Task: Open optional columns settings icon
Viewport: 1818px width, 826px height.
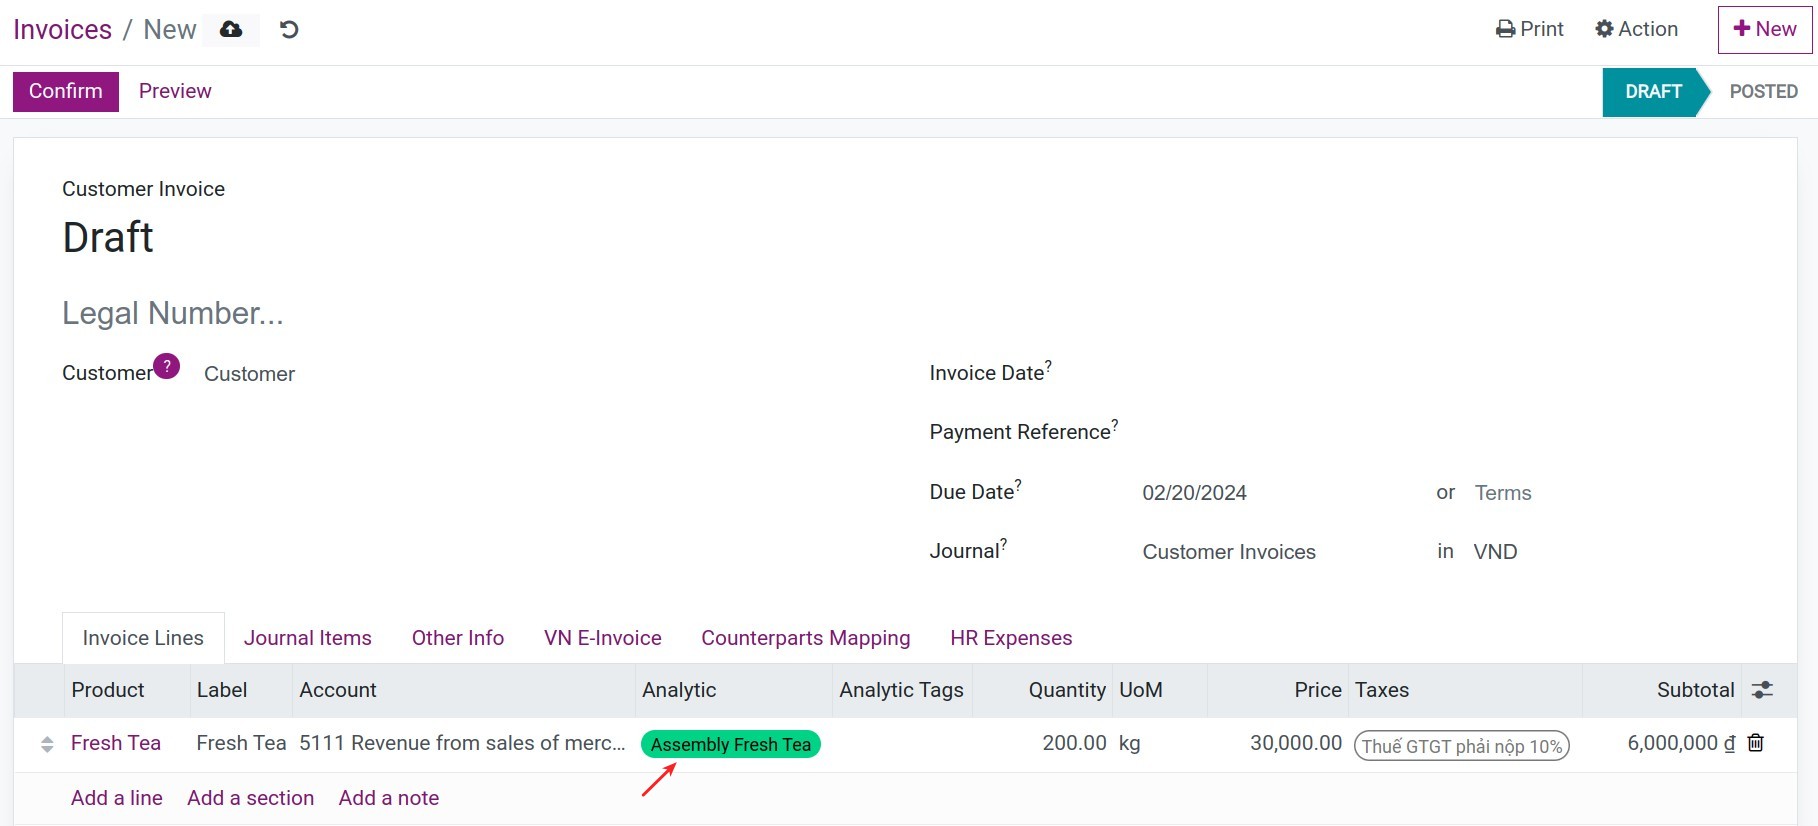Action: (x=1762, y=690)
